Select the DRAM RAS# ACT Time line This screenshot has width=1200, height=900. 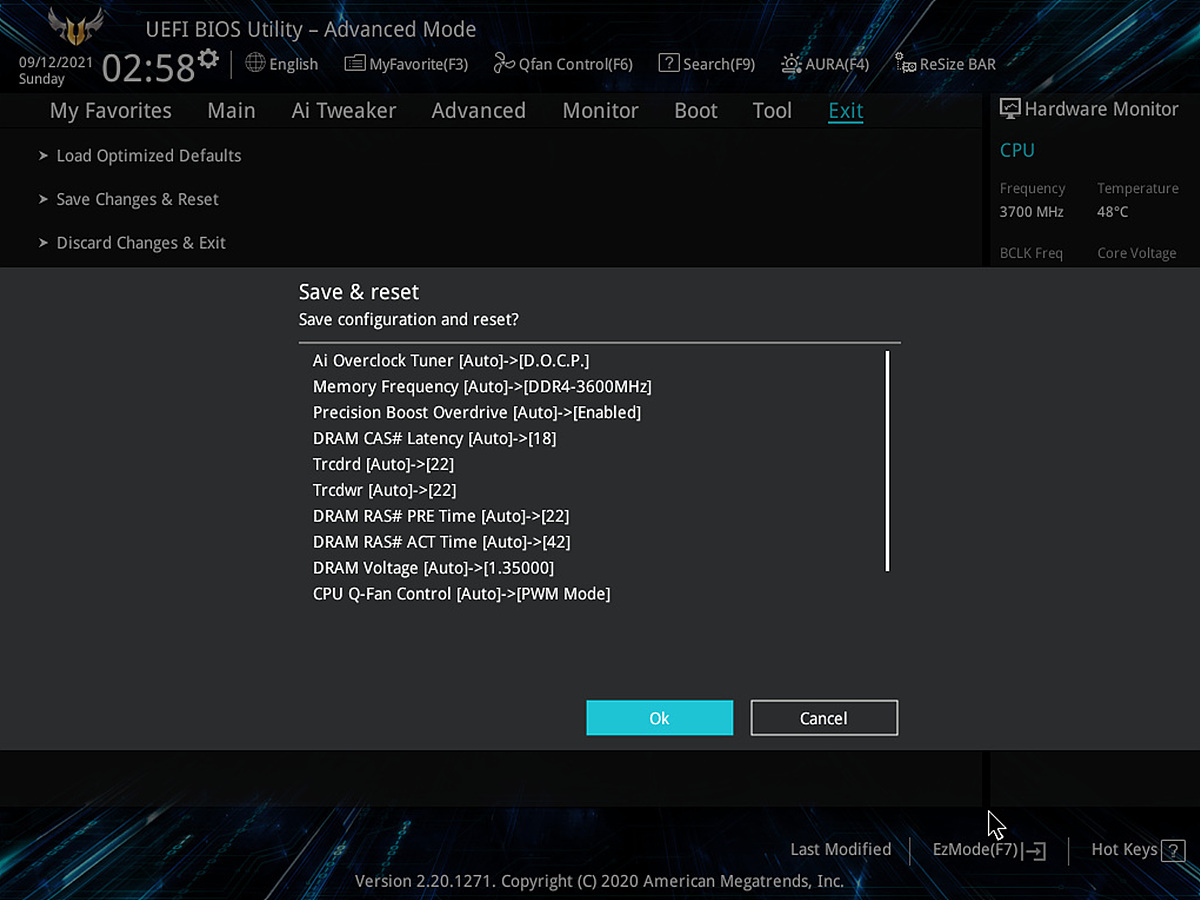[x=442, y=542]
